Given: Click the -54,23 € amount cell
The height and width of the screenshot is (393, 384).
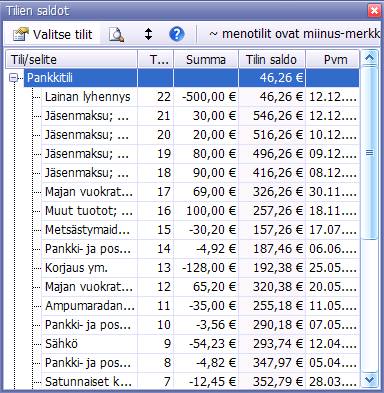Looking at the screenshot, I should pyautogui.click(x=206, y=344).
